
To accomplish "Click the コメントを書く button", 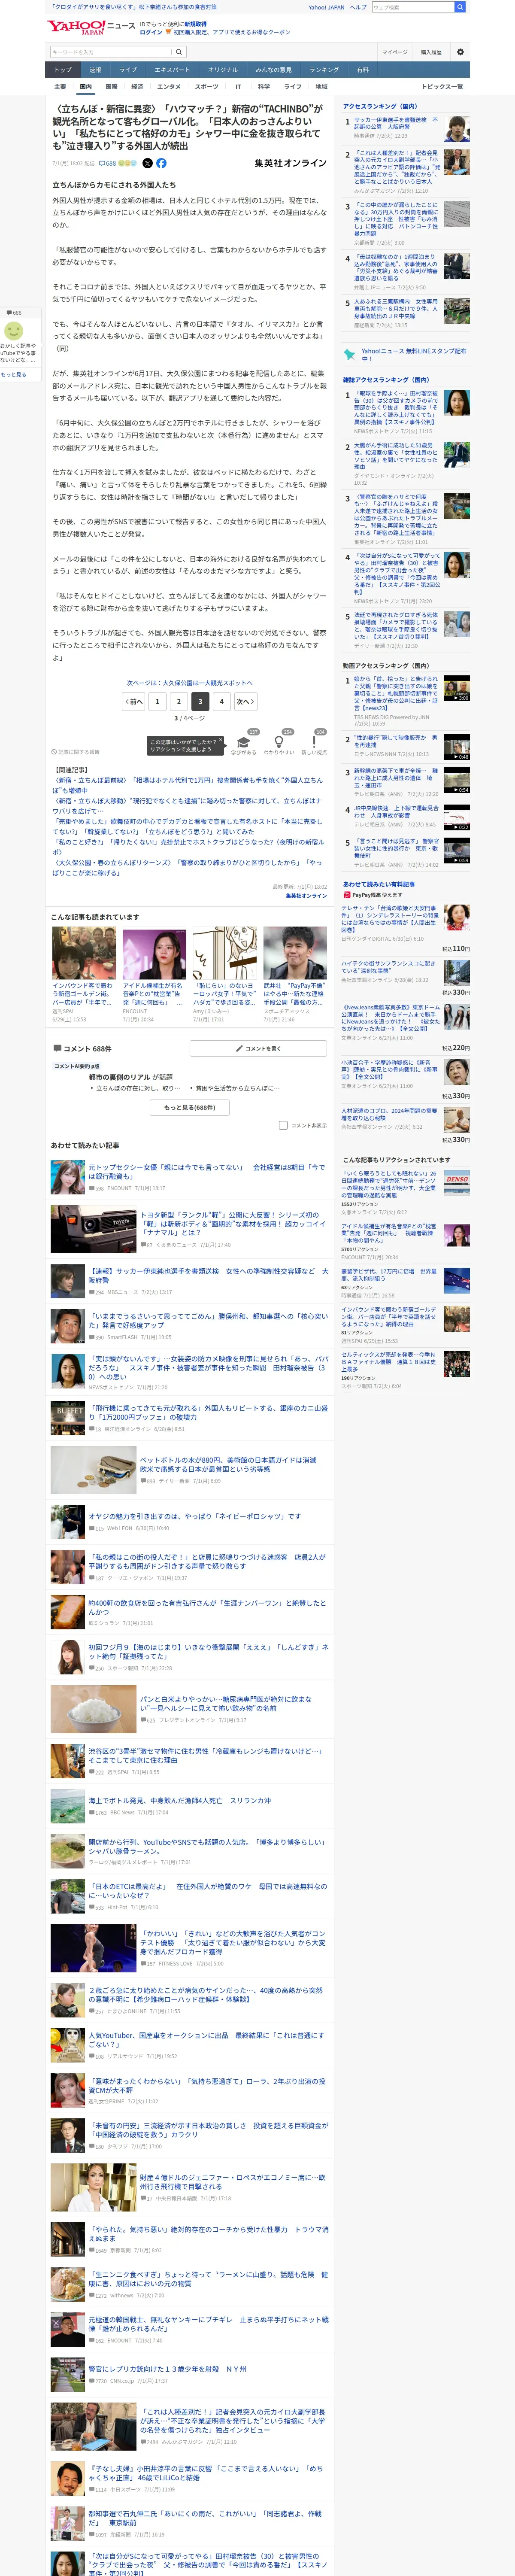I will 258,1048.
